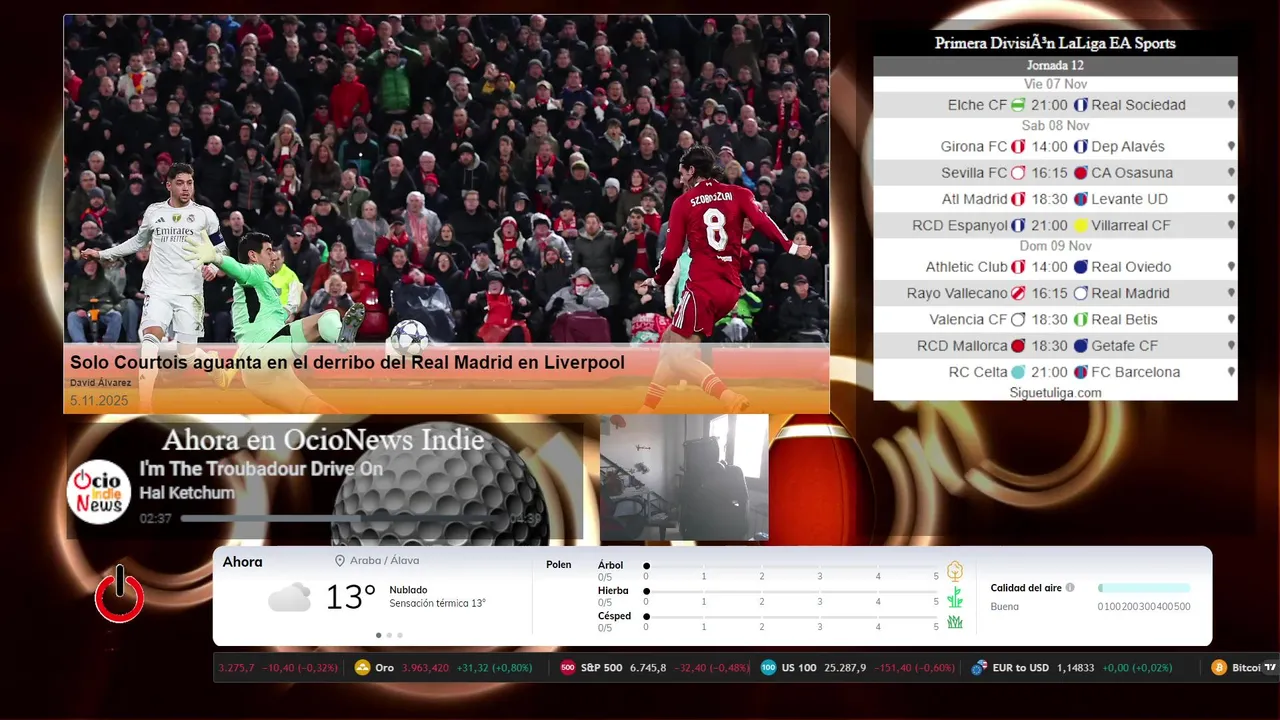Select second weather carousel dot
The width and height of the screenshot is (1280, 720).
[389, 635]
